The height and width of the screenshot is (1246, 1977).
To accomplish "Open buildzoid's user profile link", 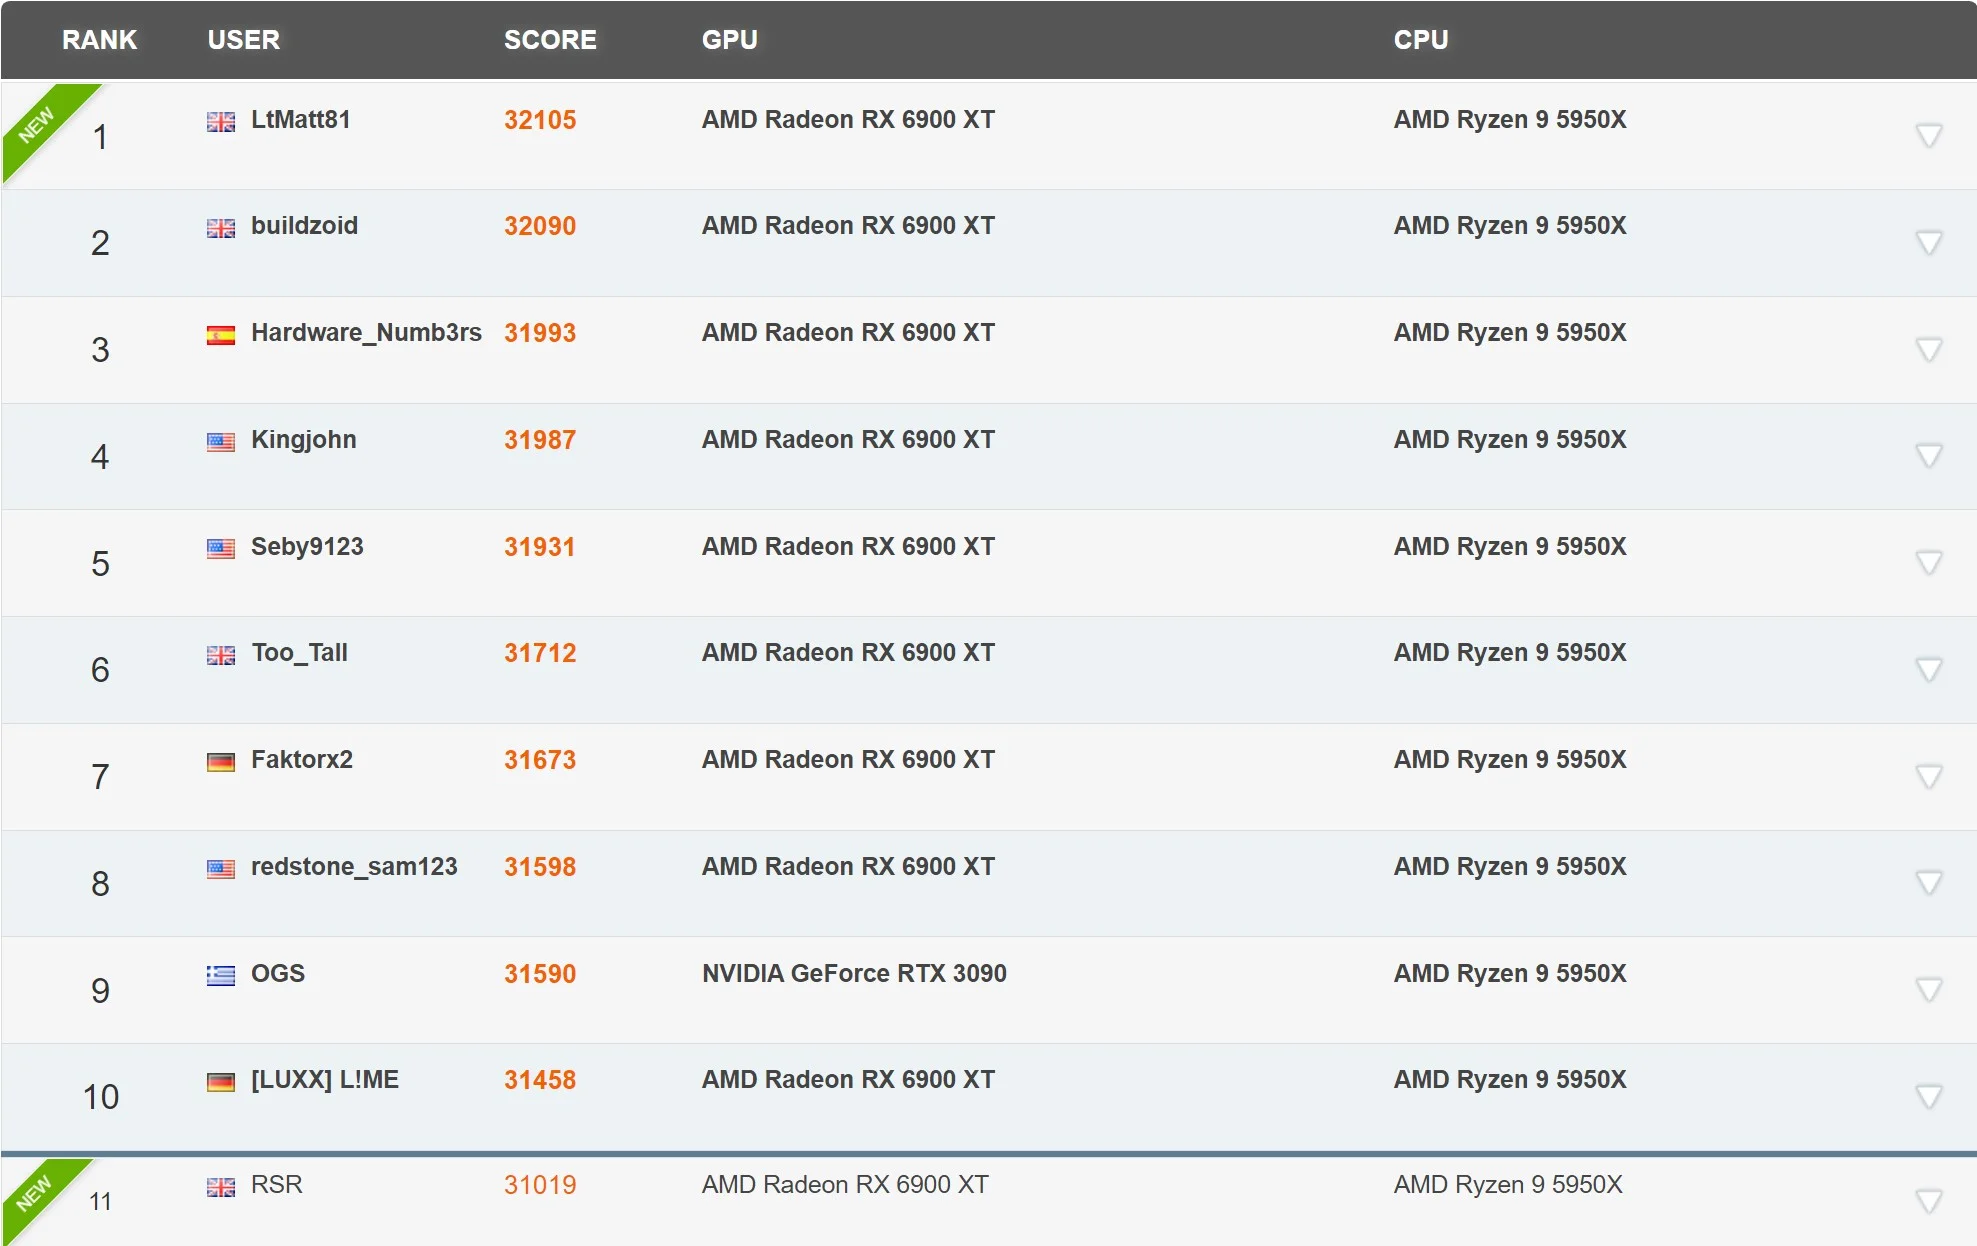I will coord(304,226).
